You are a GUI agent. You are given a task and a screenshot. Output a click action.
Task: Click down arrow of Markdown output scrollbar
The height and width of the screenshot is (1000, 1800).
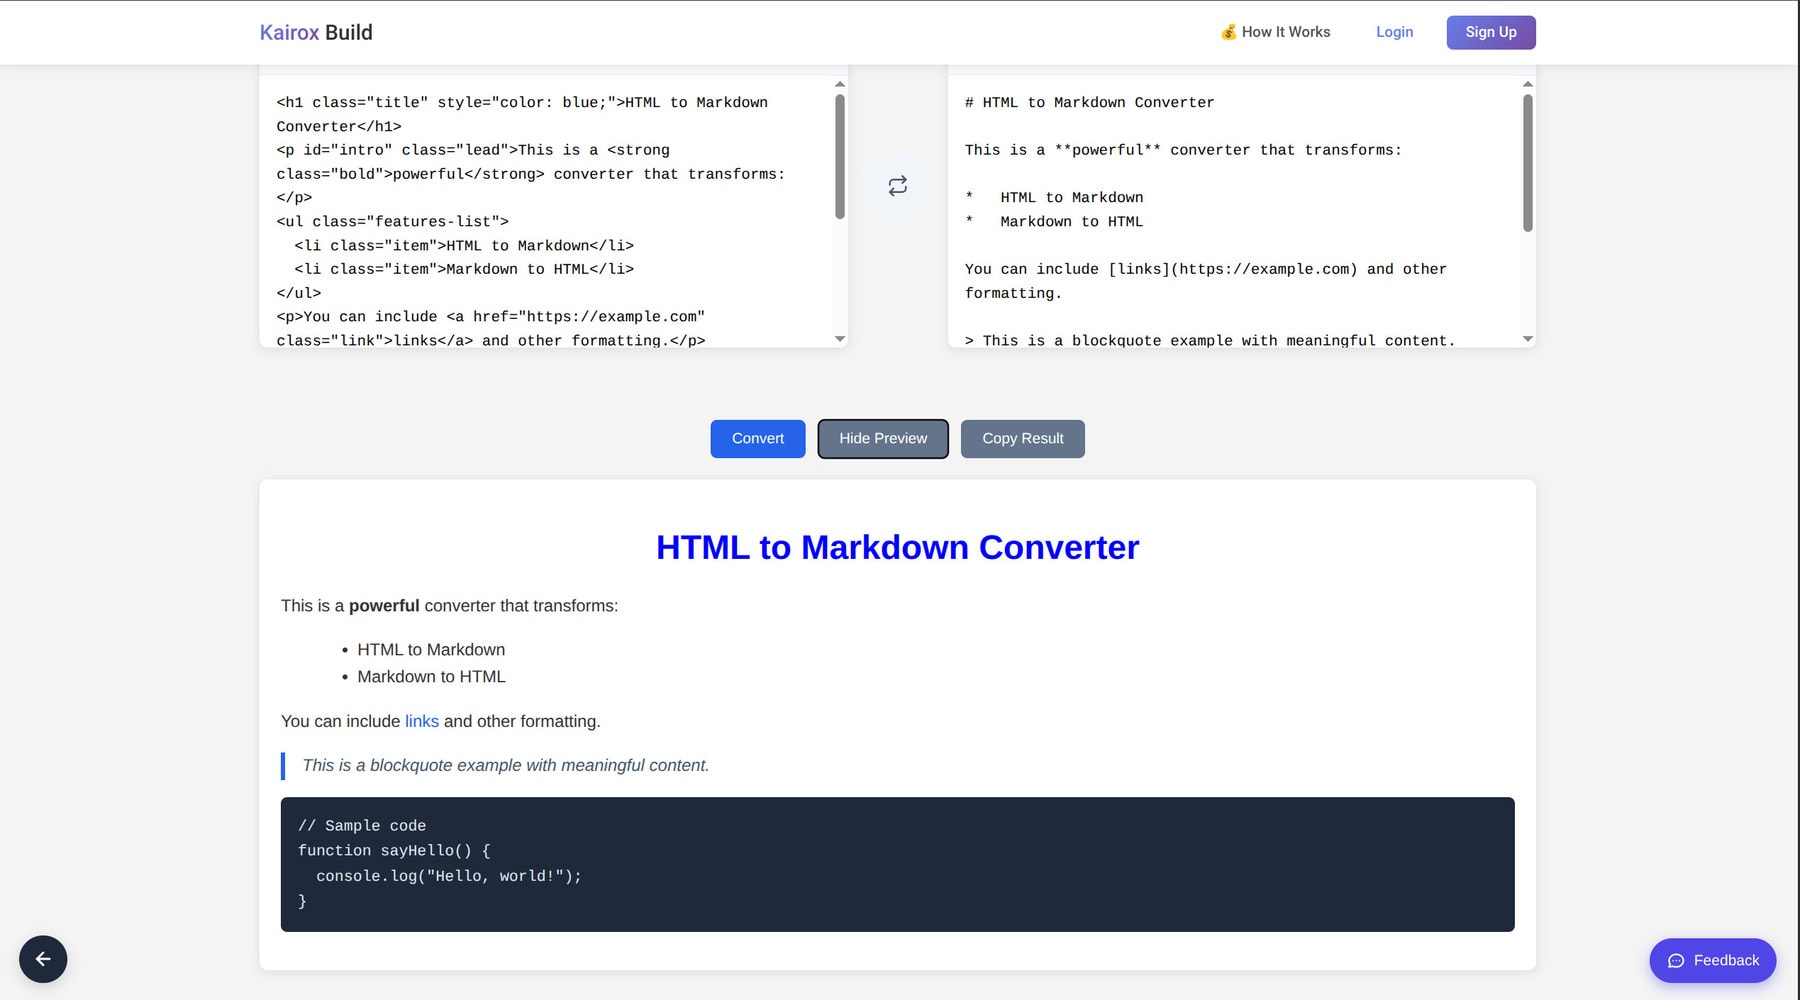pos(1527,339)
